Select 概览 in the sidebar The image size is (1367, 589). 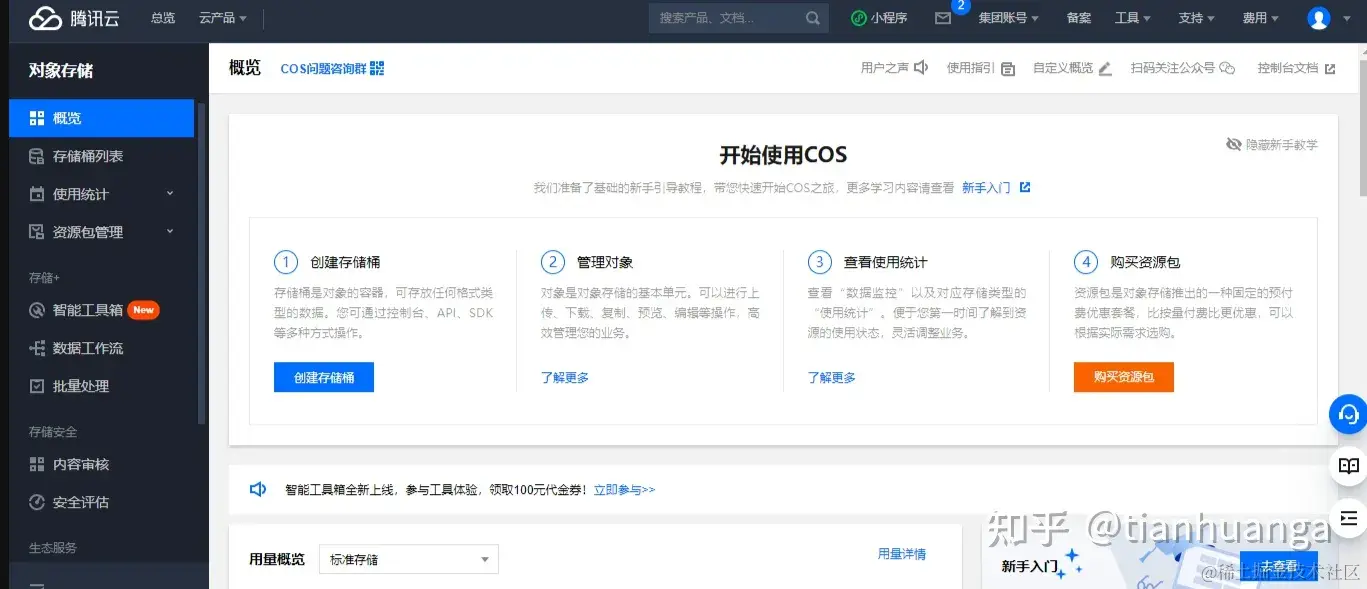point(101,118)
